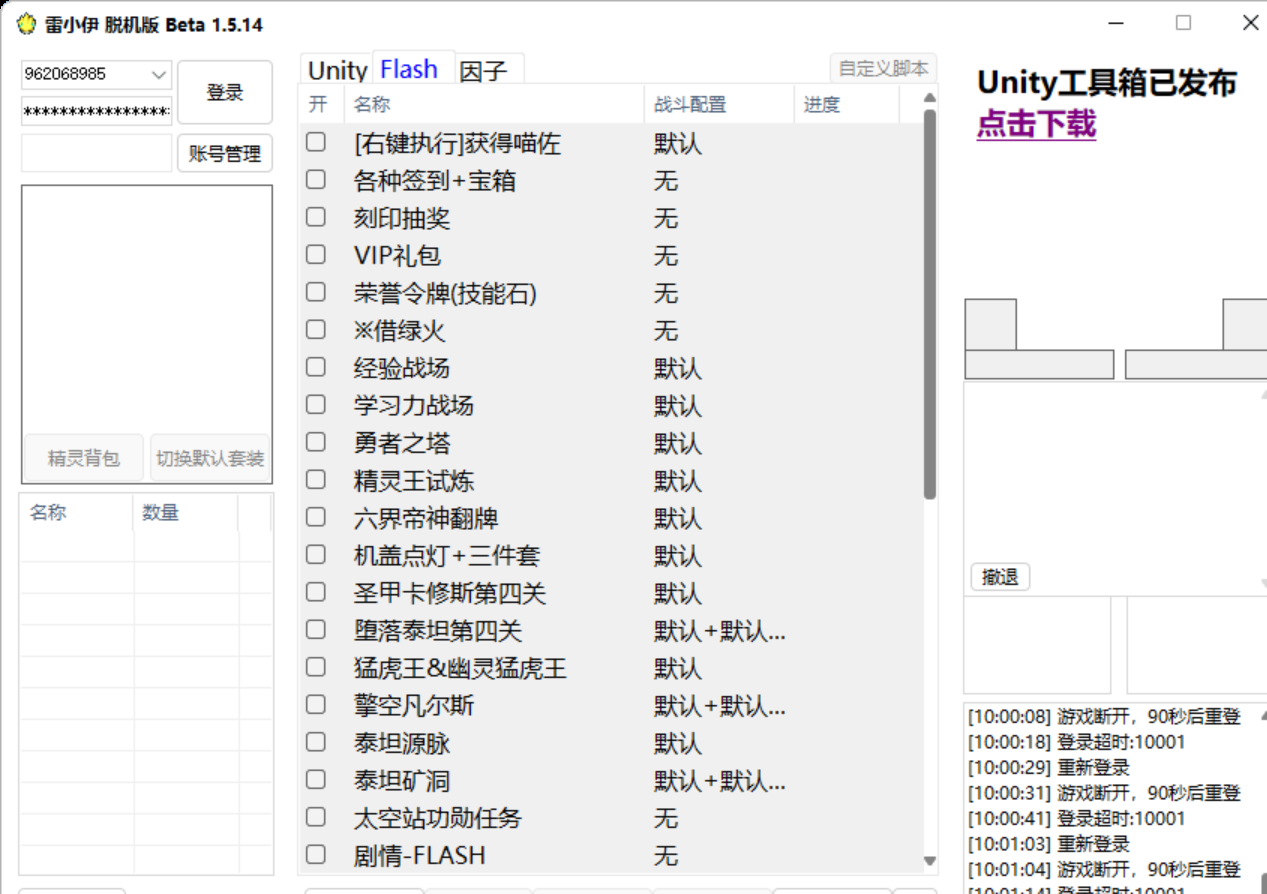The height and width of the screenshot is (894, 1267).
Task: Click the task list scrollbar thumb
Action: point(929,304)
